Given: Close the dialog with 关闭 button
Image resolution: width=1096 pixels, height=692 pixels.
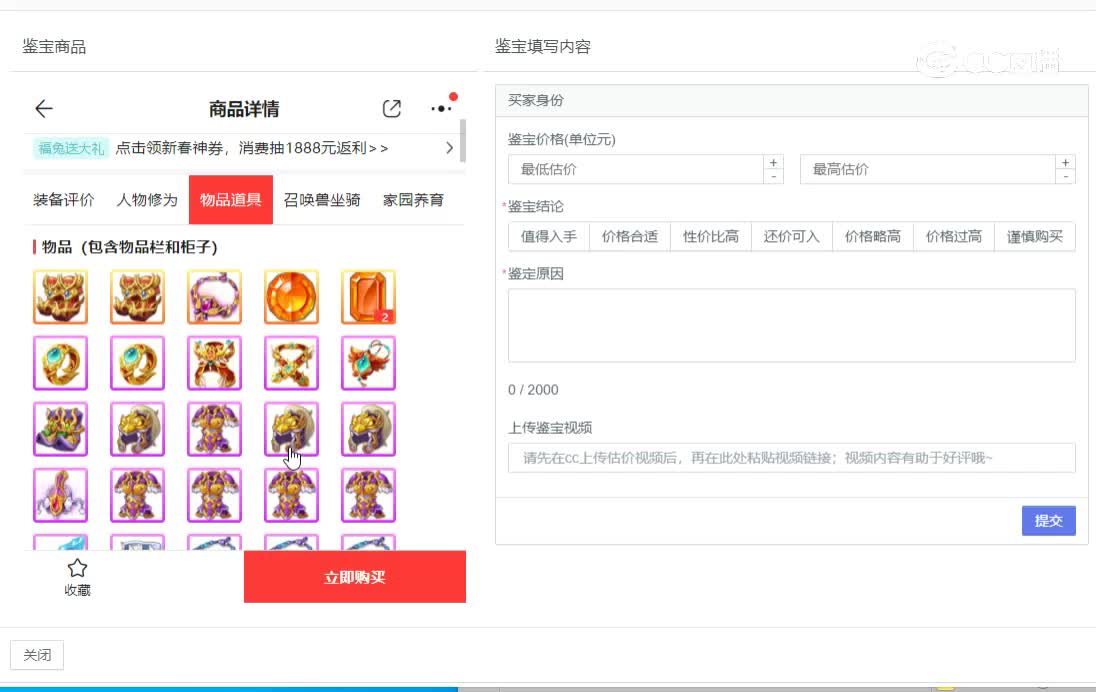Looking at the screenshot, I should click(37, 655).
